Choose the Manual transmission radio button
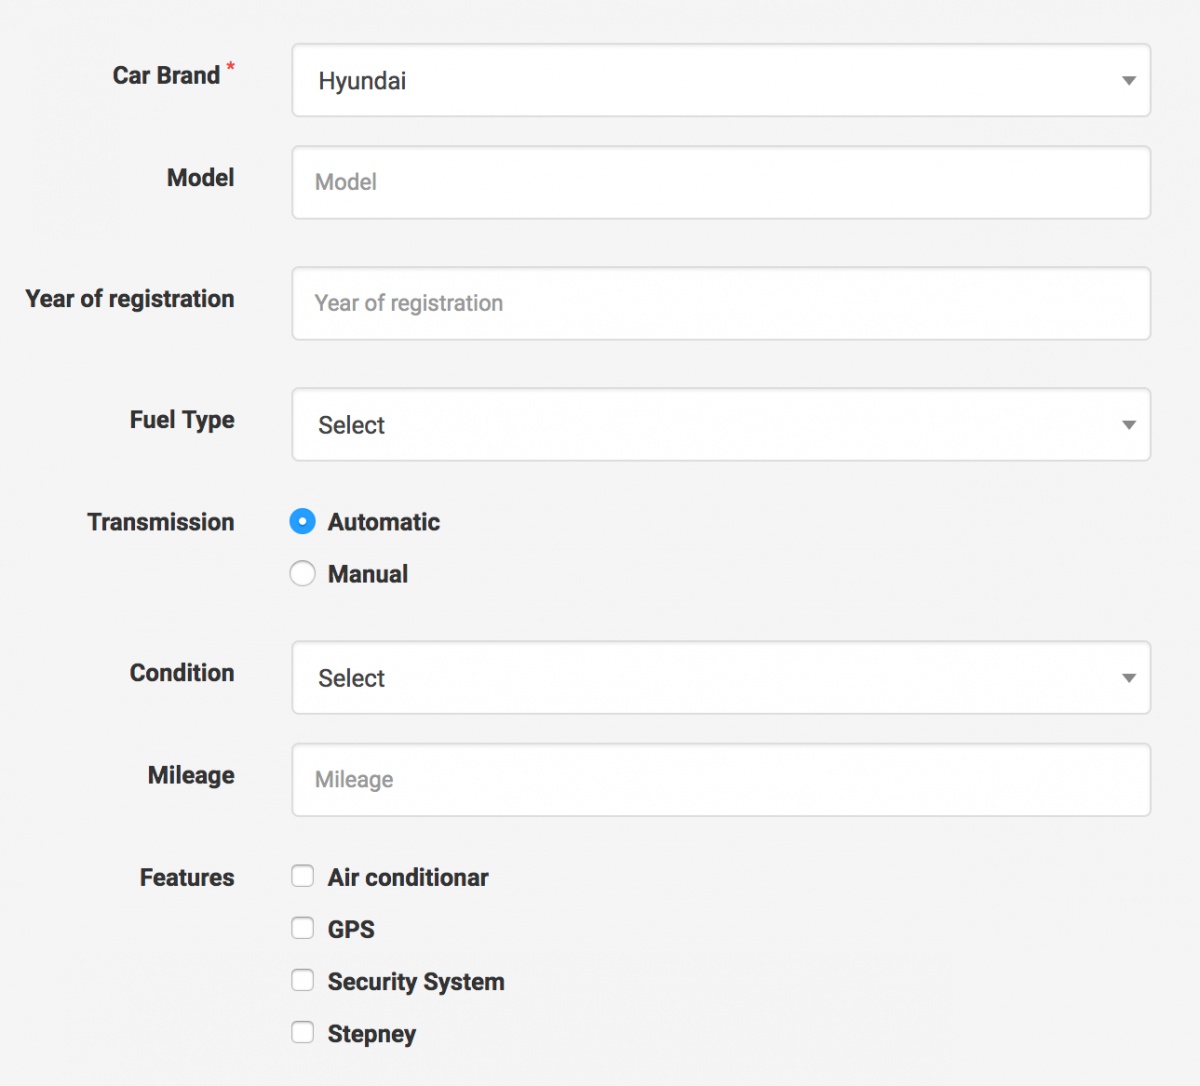1200x1086 pixels. click(x=302, y=574)
